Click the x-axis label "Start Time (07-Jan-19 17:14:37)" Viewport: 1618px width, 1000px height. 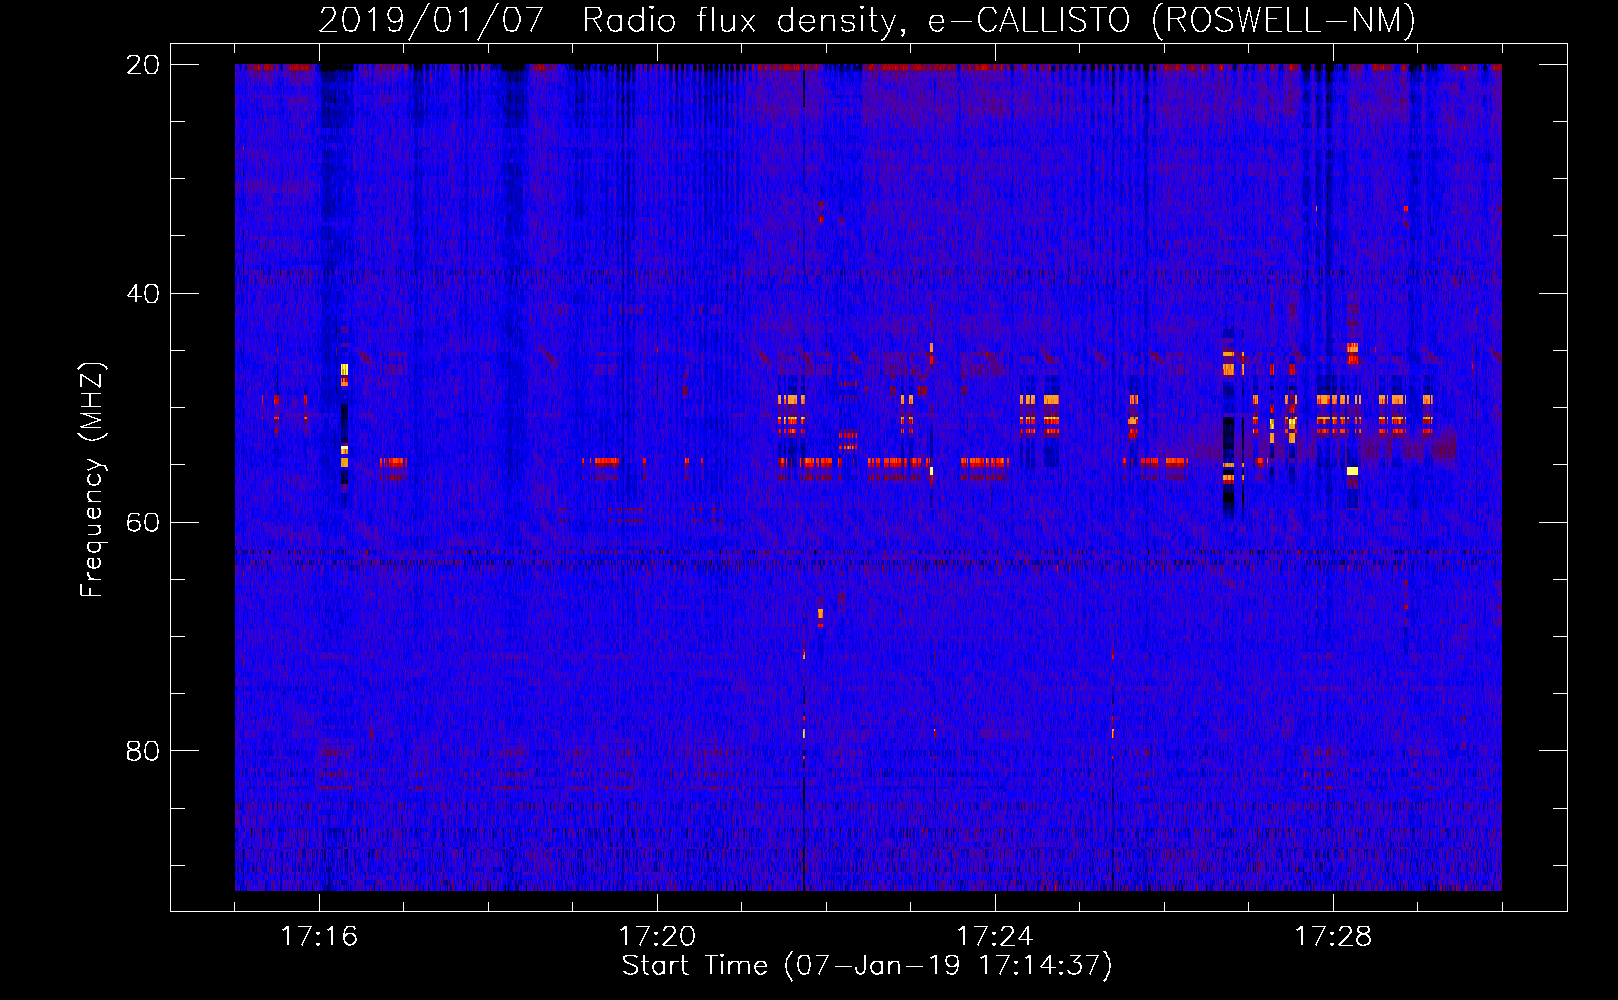(x=867, y=966)
